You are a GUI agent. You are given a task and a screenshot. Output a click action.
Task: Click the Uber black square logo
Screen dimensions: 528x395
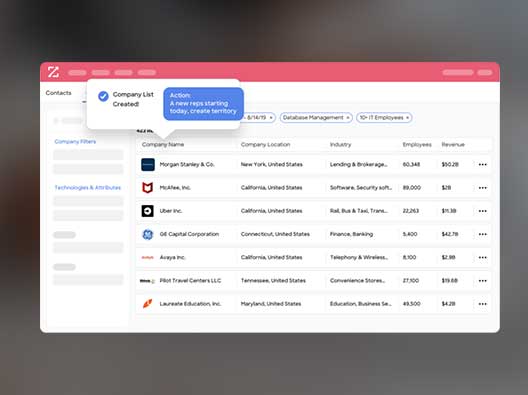tap(147, 211)
